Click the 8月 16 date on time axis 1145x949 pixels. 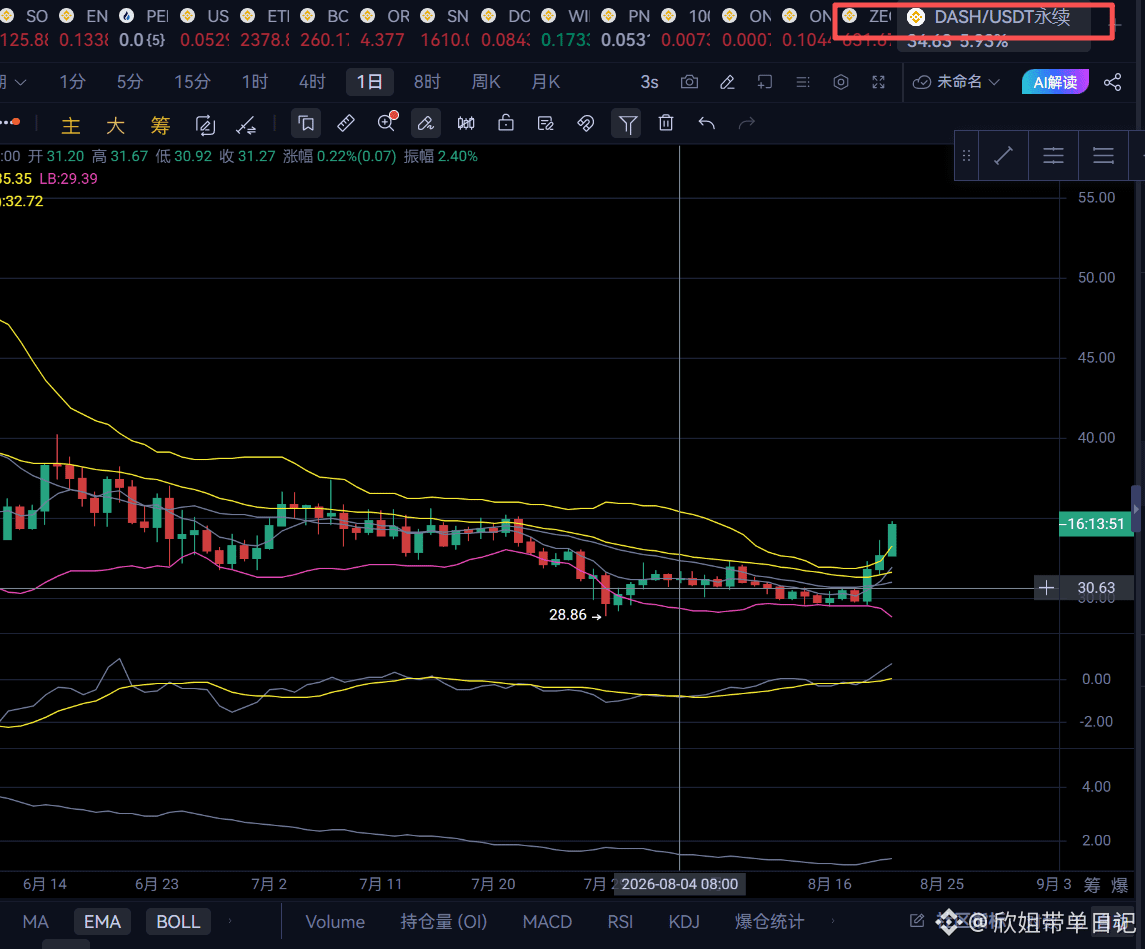pos(830,884)
